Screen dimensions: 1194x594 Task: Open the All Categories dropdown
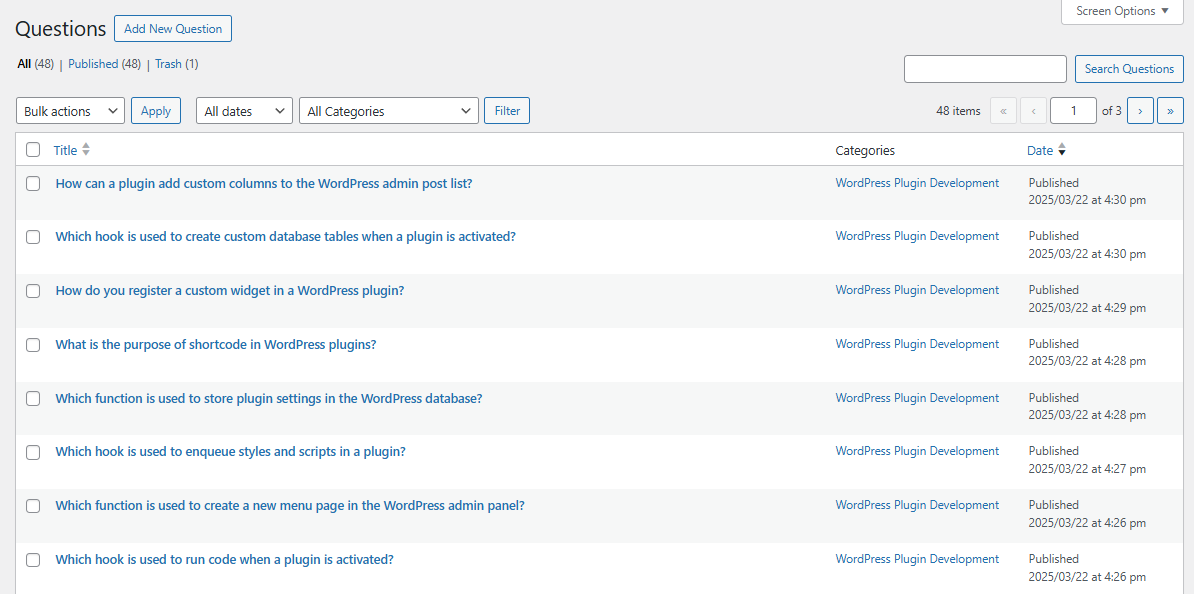pyautogui.click(x=389, y=111)
